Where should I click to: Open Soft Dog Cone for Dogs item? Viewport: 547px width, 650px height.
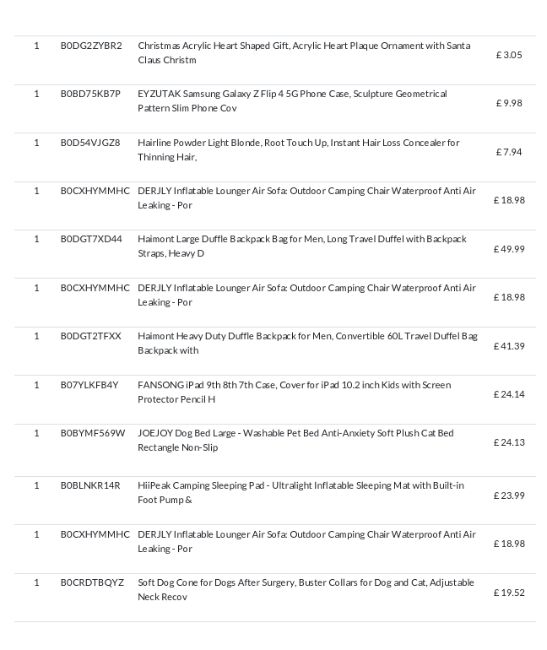pos(306,589)
